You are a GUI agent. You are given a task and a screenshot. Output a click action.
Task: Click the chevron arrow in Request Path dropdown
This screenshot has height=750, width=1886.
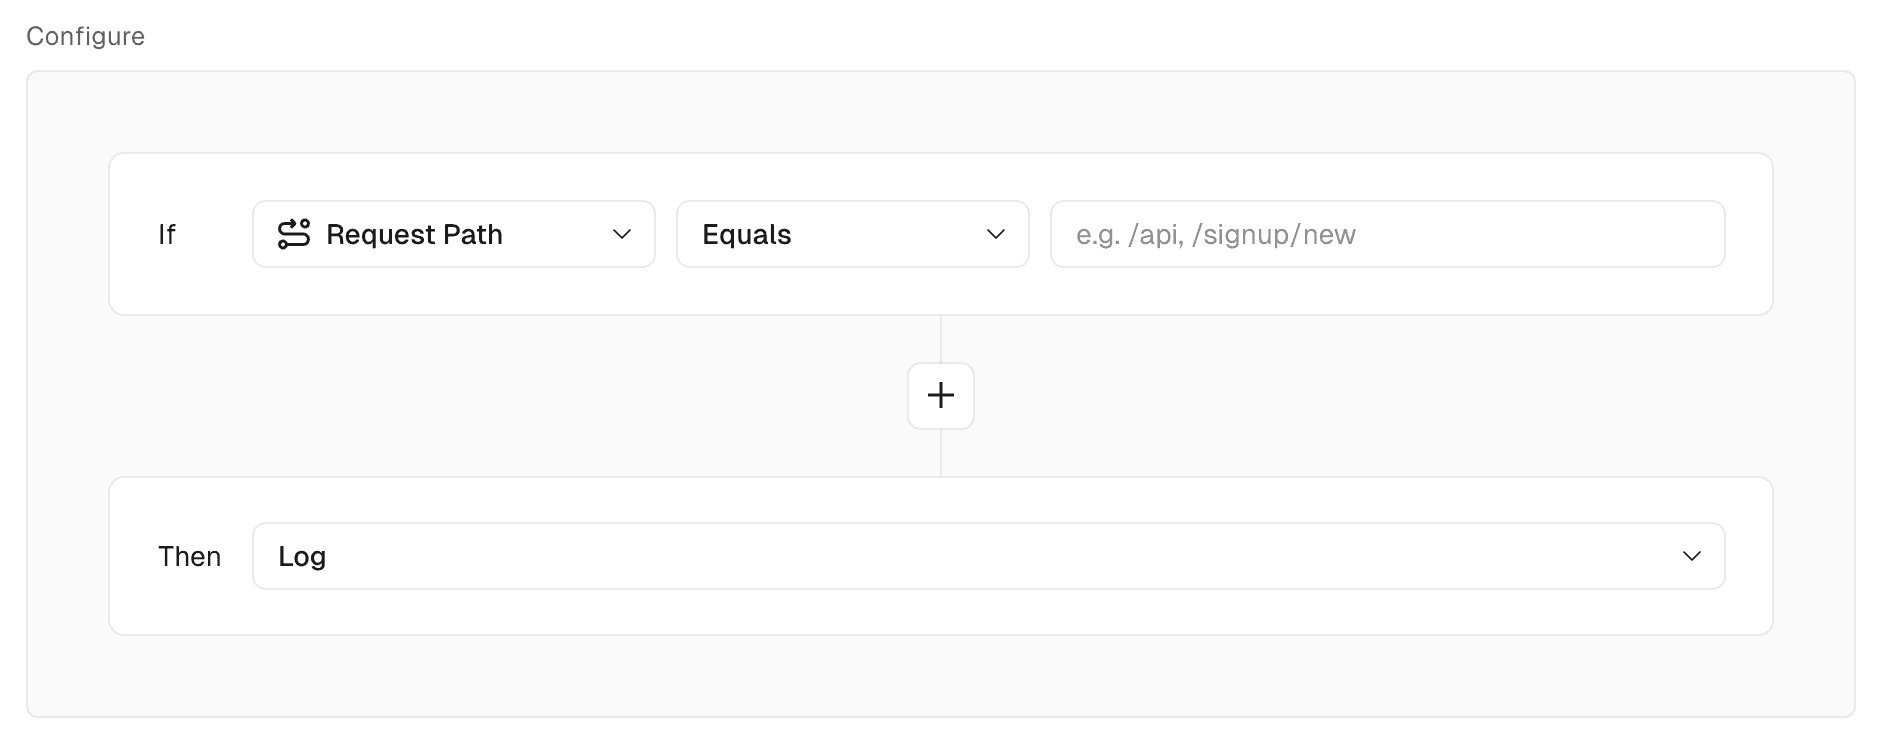pos(622,234)
